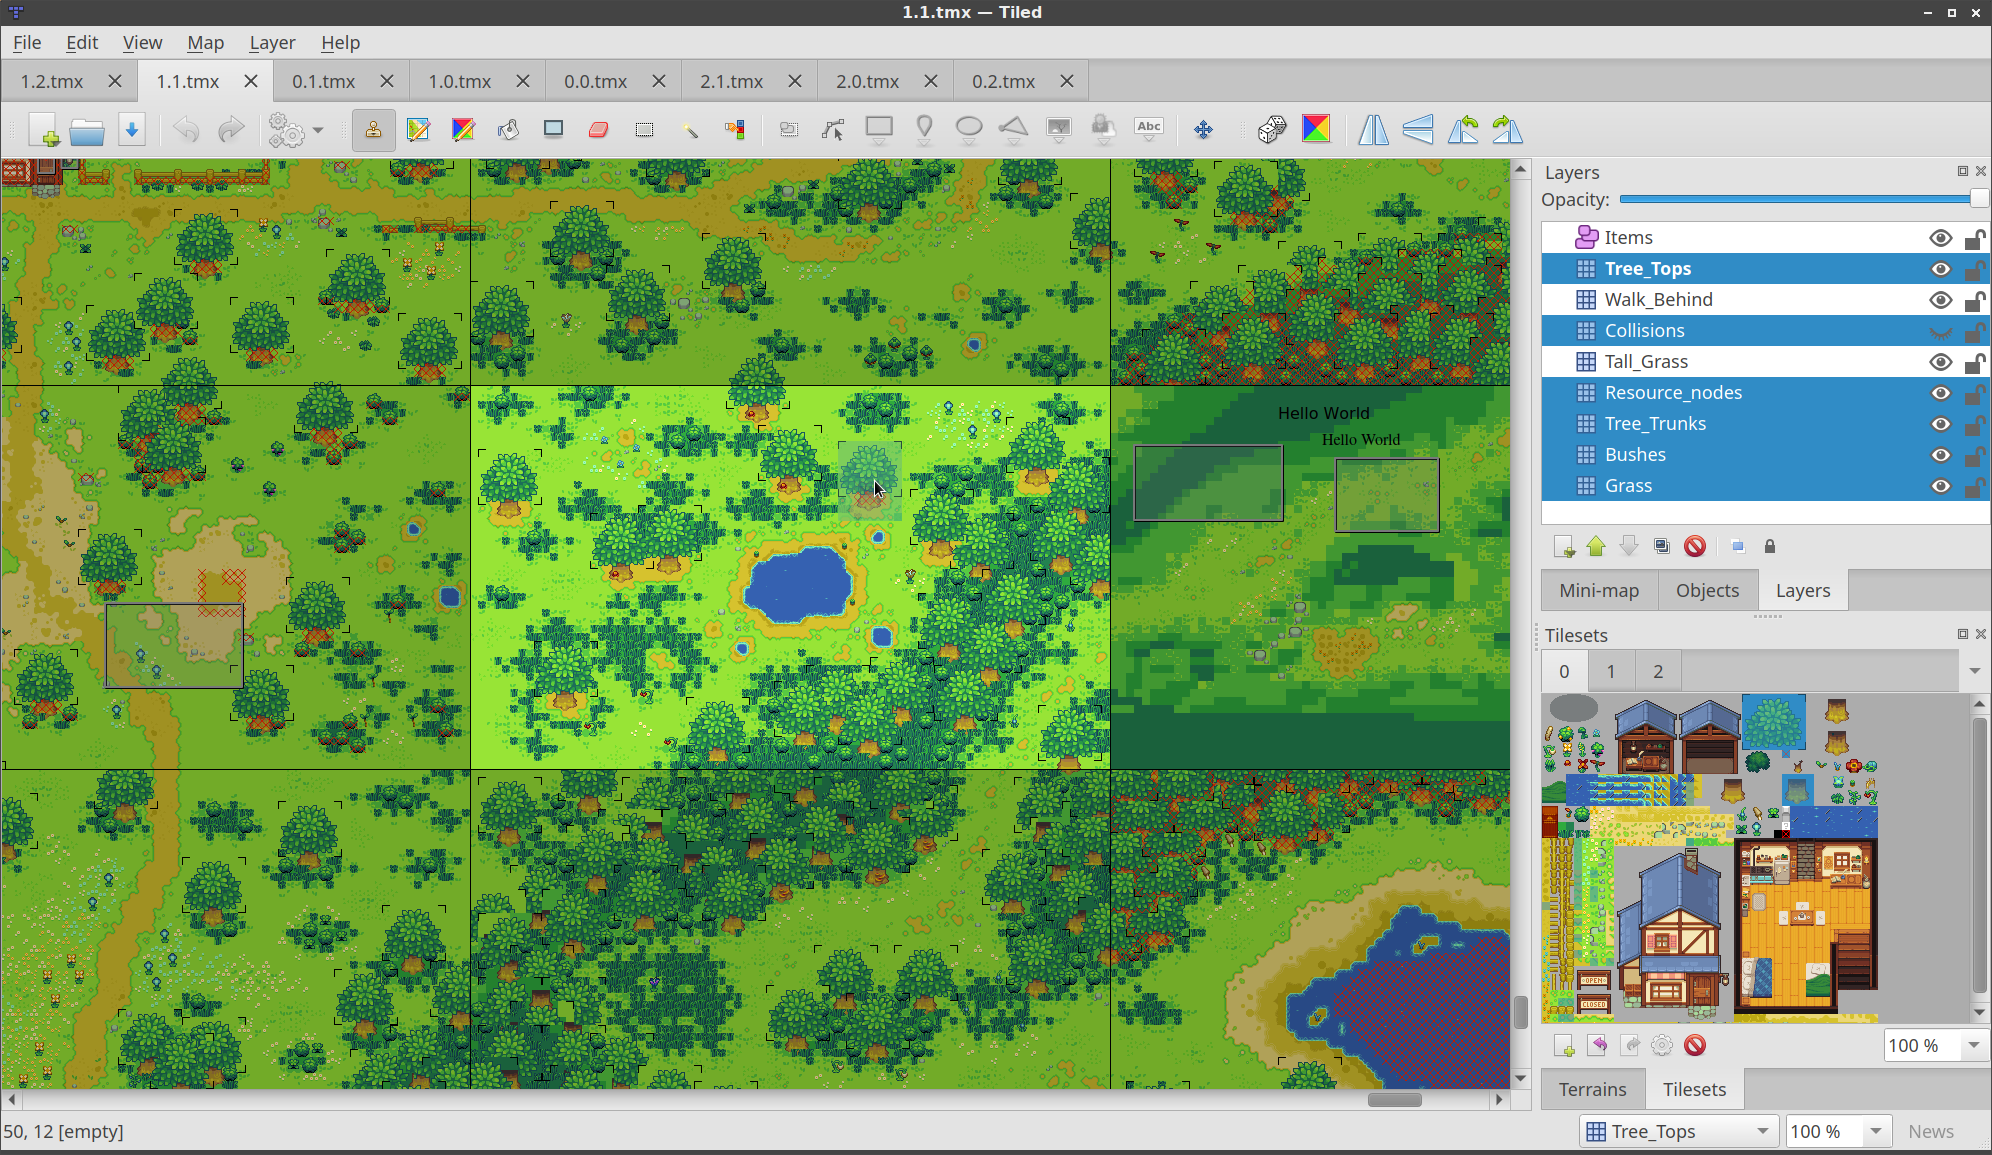Switch to the Mini-map tab
The width and height of the screenshot is (1992, 1155).
(x=1599, y=590)
